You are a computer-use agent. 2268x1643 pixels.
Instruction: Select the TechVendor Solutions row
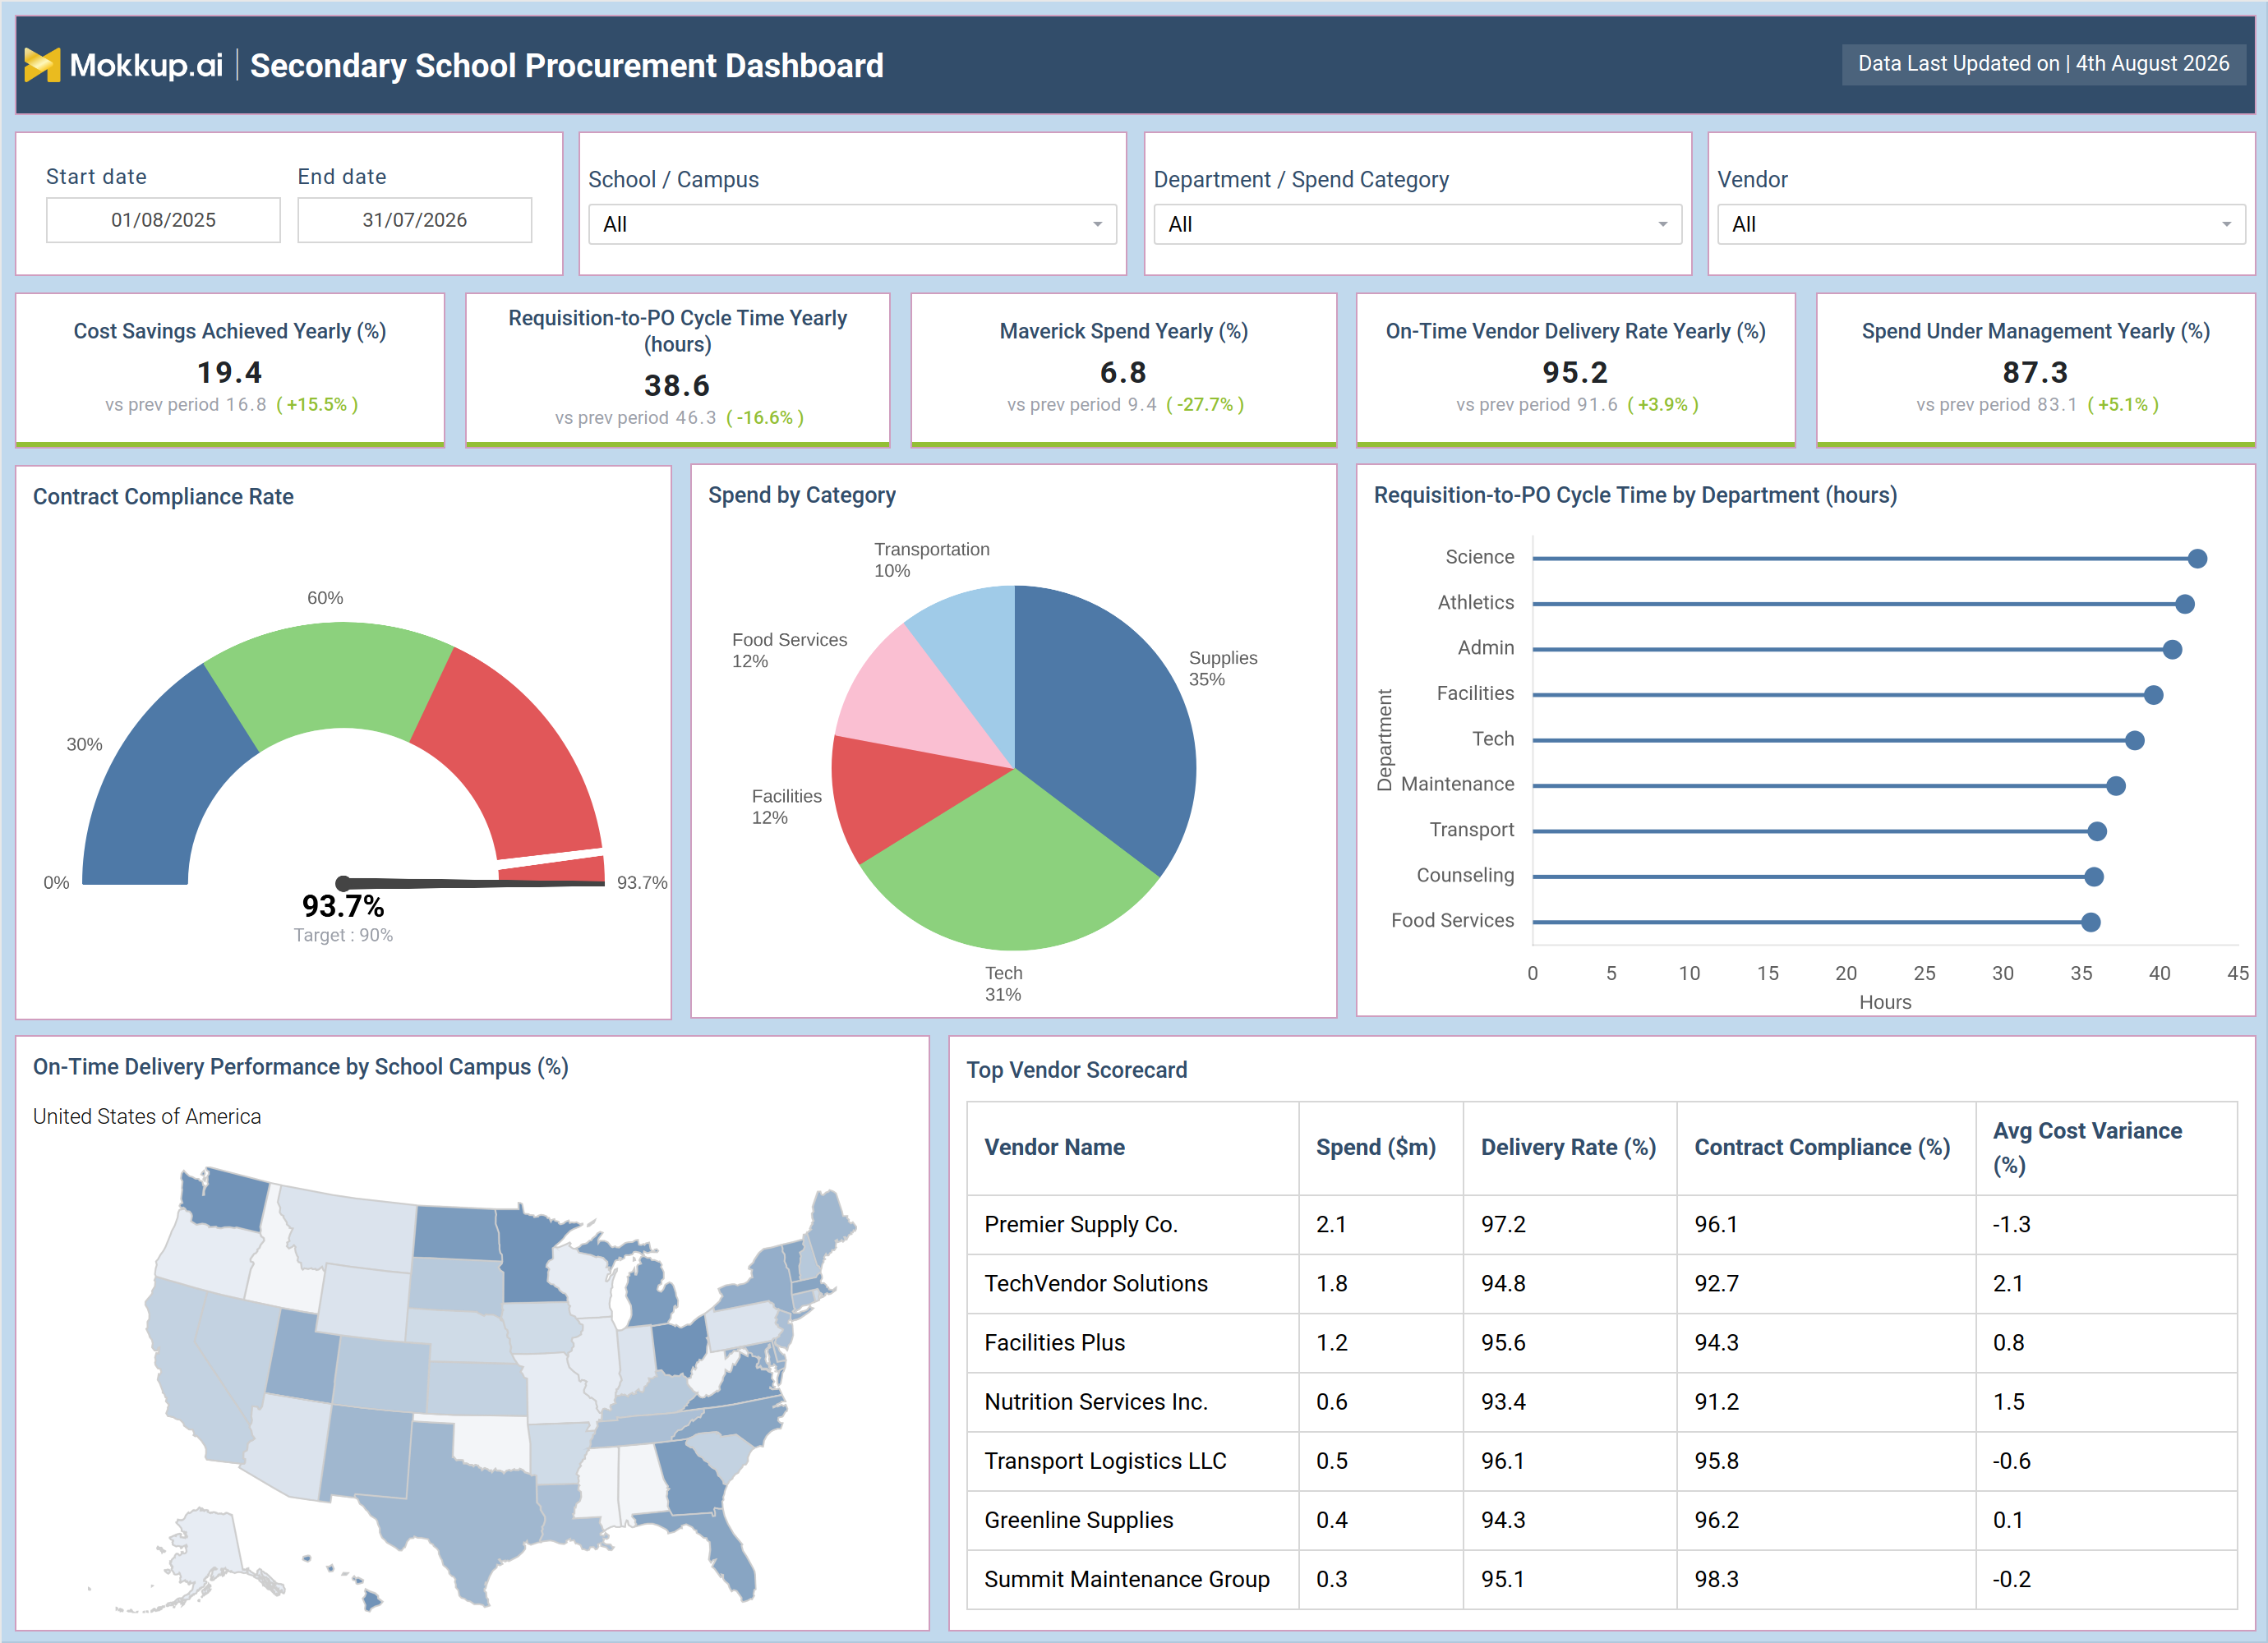pos(1601,1283)
